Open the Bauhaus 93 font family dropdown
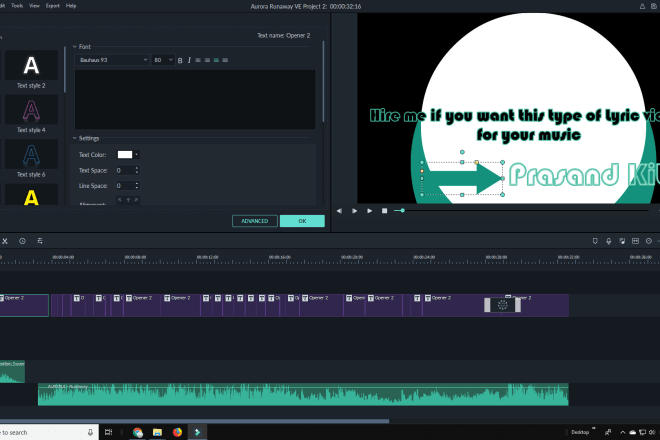Image resolution: width=660 pixels, height=440 pixels. 112,60
